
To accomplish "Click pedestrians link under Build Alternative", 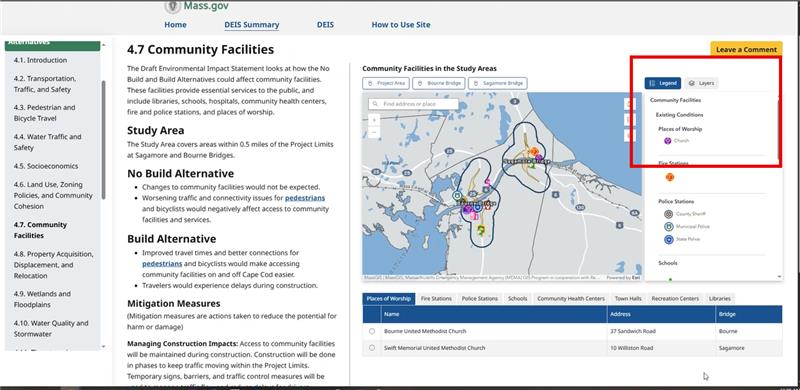I will point(162,263).
